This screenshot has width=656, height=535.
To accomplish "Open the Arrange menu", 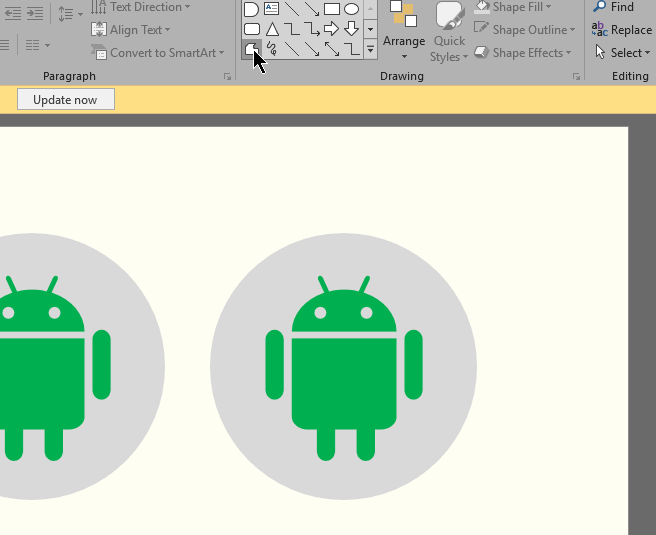I will (x=404, y=31).
